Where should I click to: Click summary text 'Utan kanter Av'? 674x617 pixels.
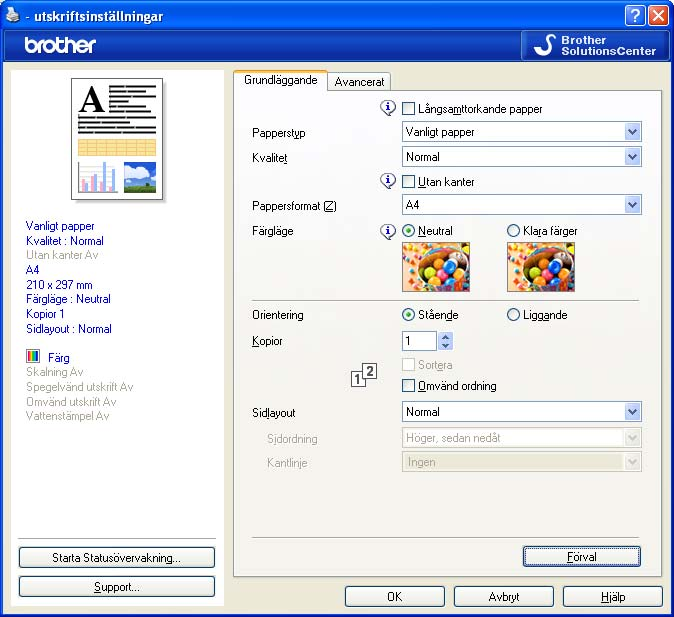62,255
